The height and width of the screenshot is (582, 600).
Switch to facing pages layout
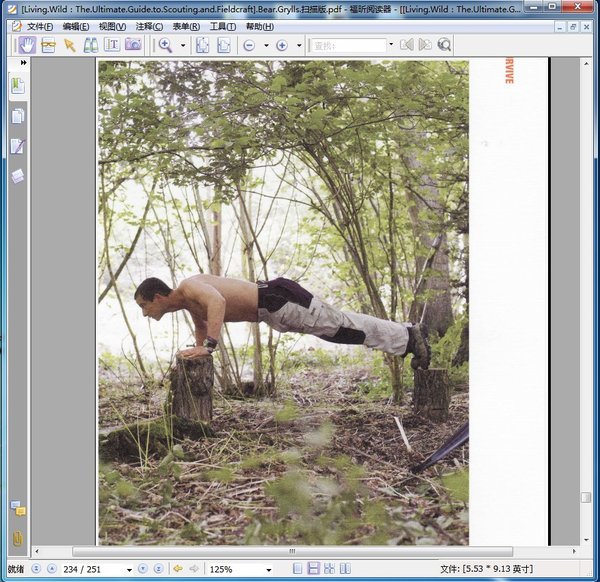click(329, 569)
